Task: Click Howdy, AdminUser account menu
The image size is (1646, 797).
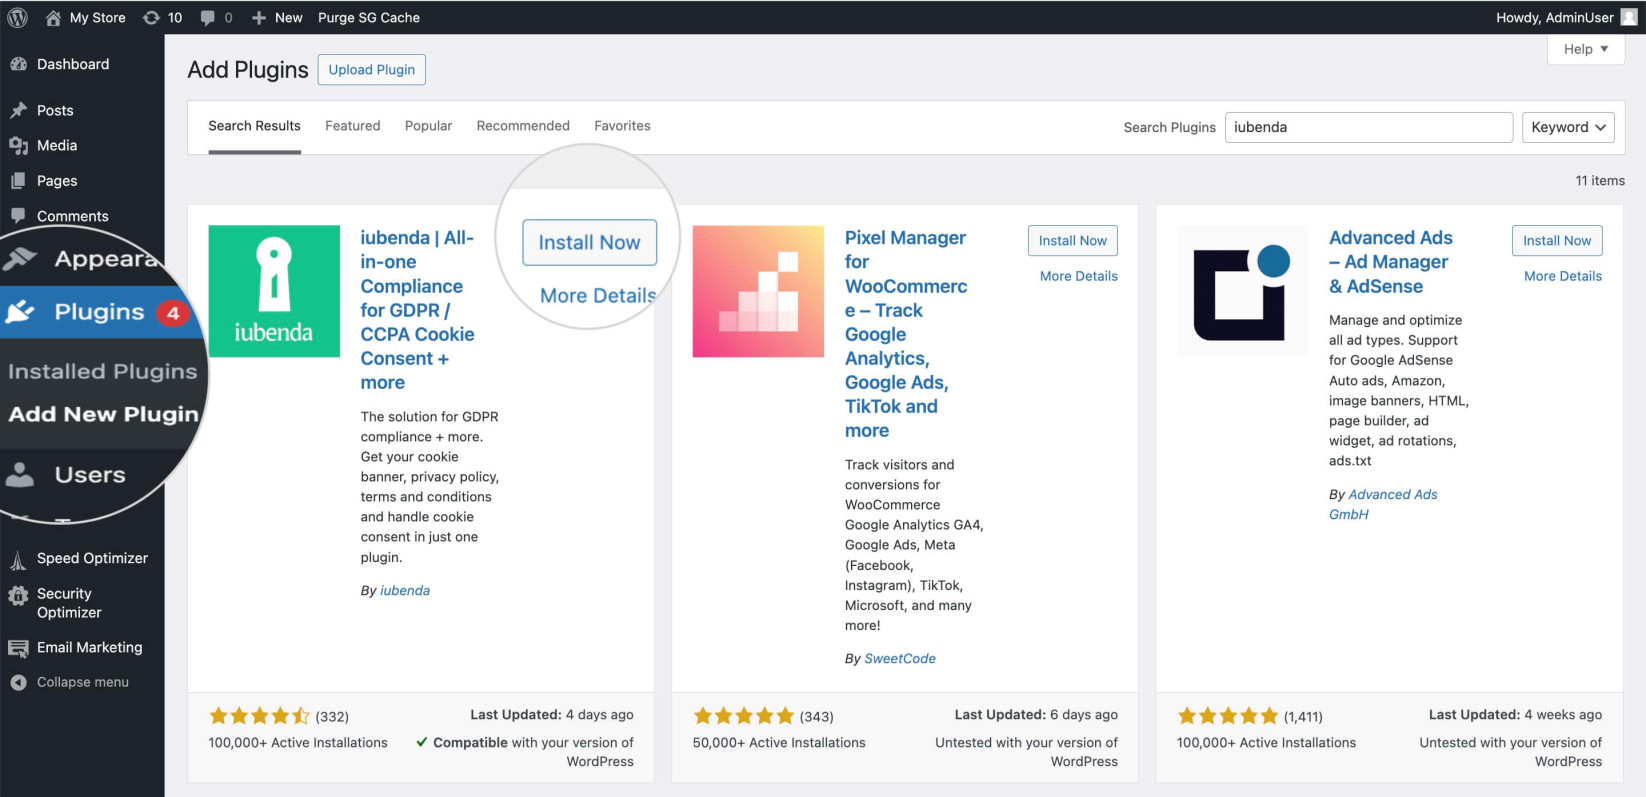Action: (1566, 17)
